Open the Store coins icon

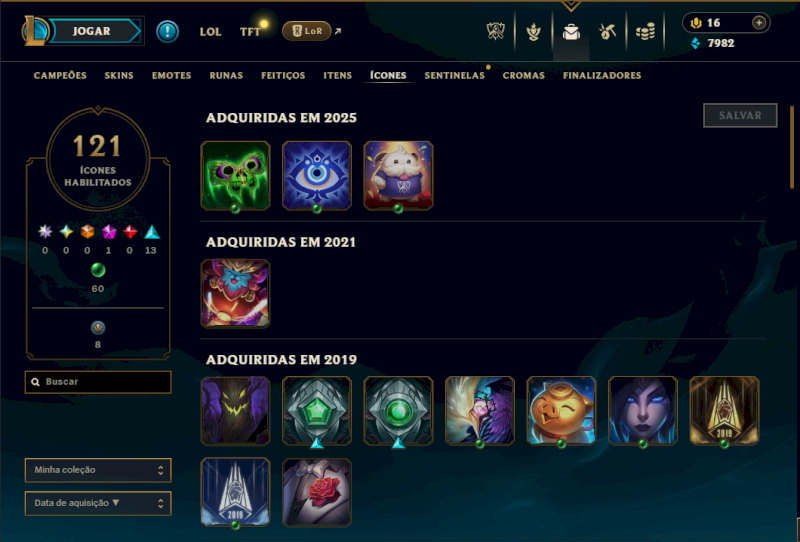click(645, 32)
